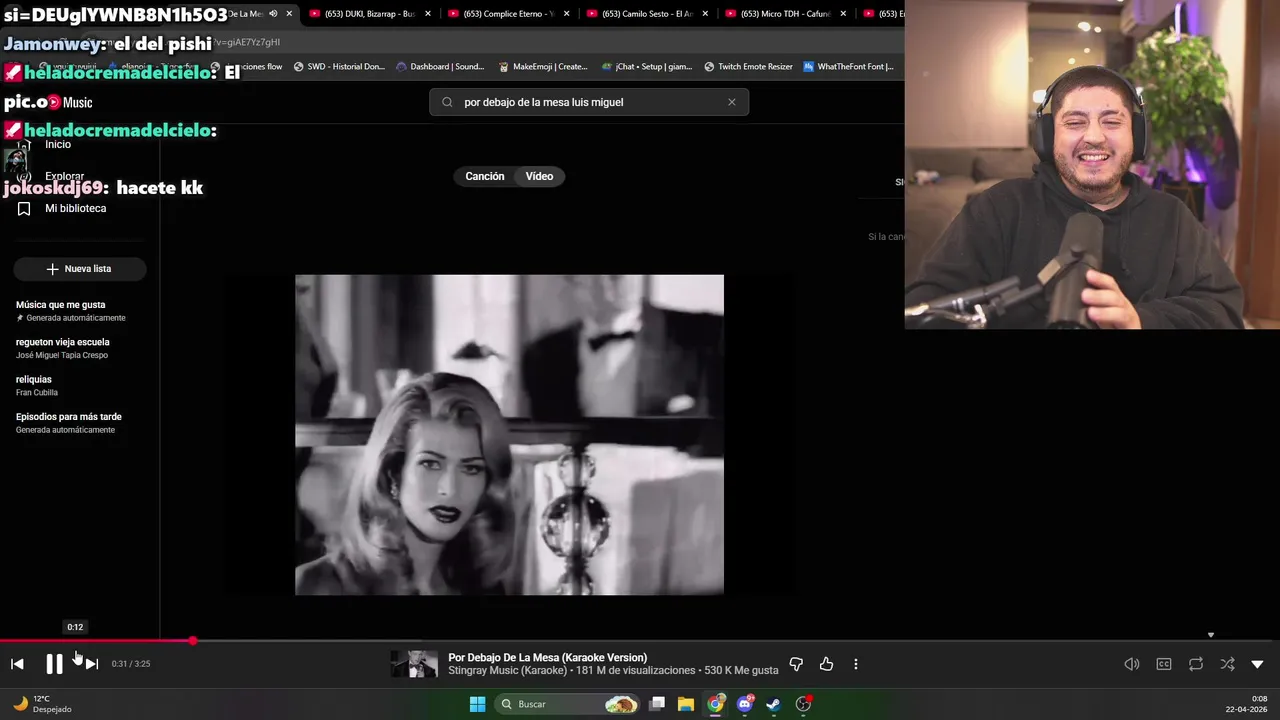The height and width of the screenshot is (720, 1280).
Task: Open the 'MakeEmoji | Create...' bookmark
Action: (543, 67)
